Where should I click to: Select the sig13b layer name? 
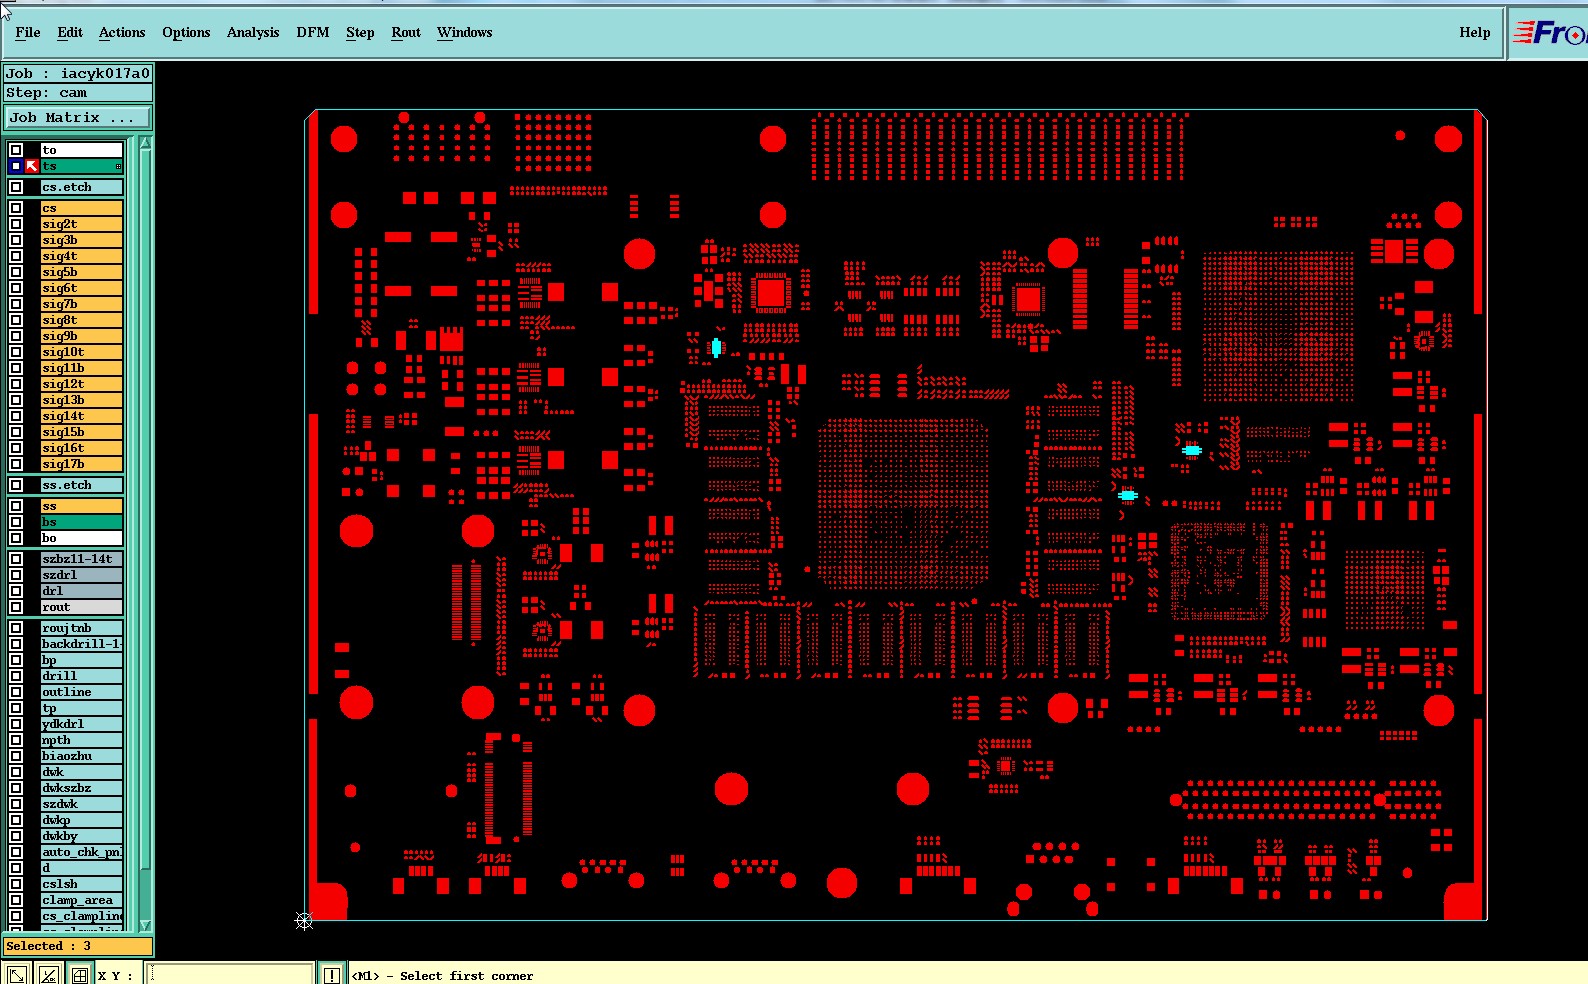82,400
